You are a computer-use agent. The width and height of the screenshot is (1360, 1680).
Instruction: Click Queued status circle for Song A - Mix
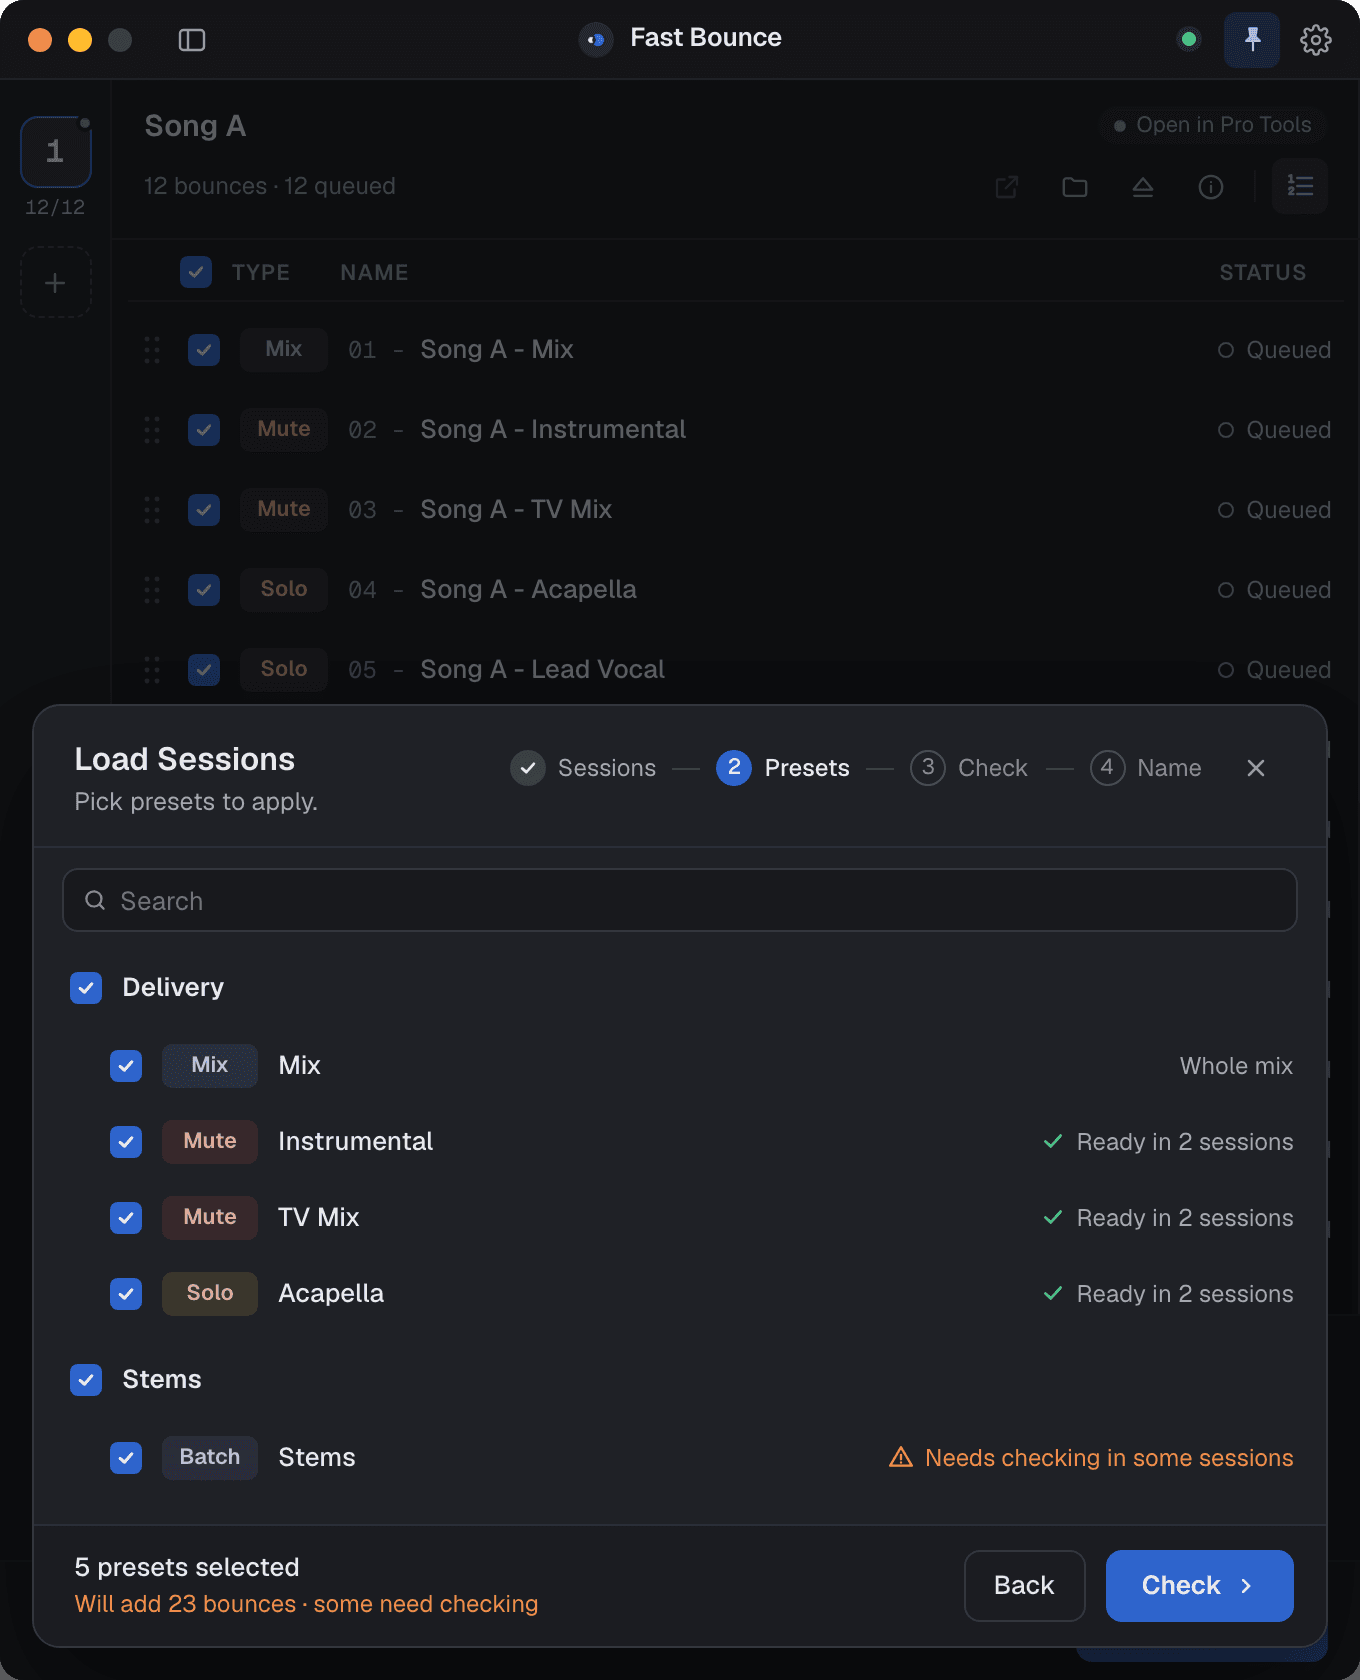[x=1226, y=350]
